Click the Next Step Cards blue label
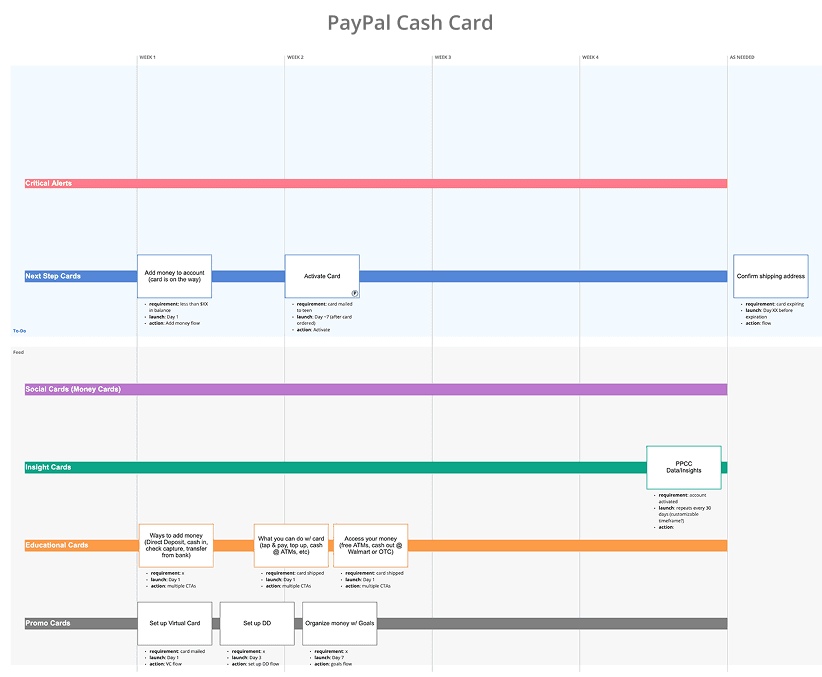822x677 pixels. pyautogui.click(x=53, y=276)
